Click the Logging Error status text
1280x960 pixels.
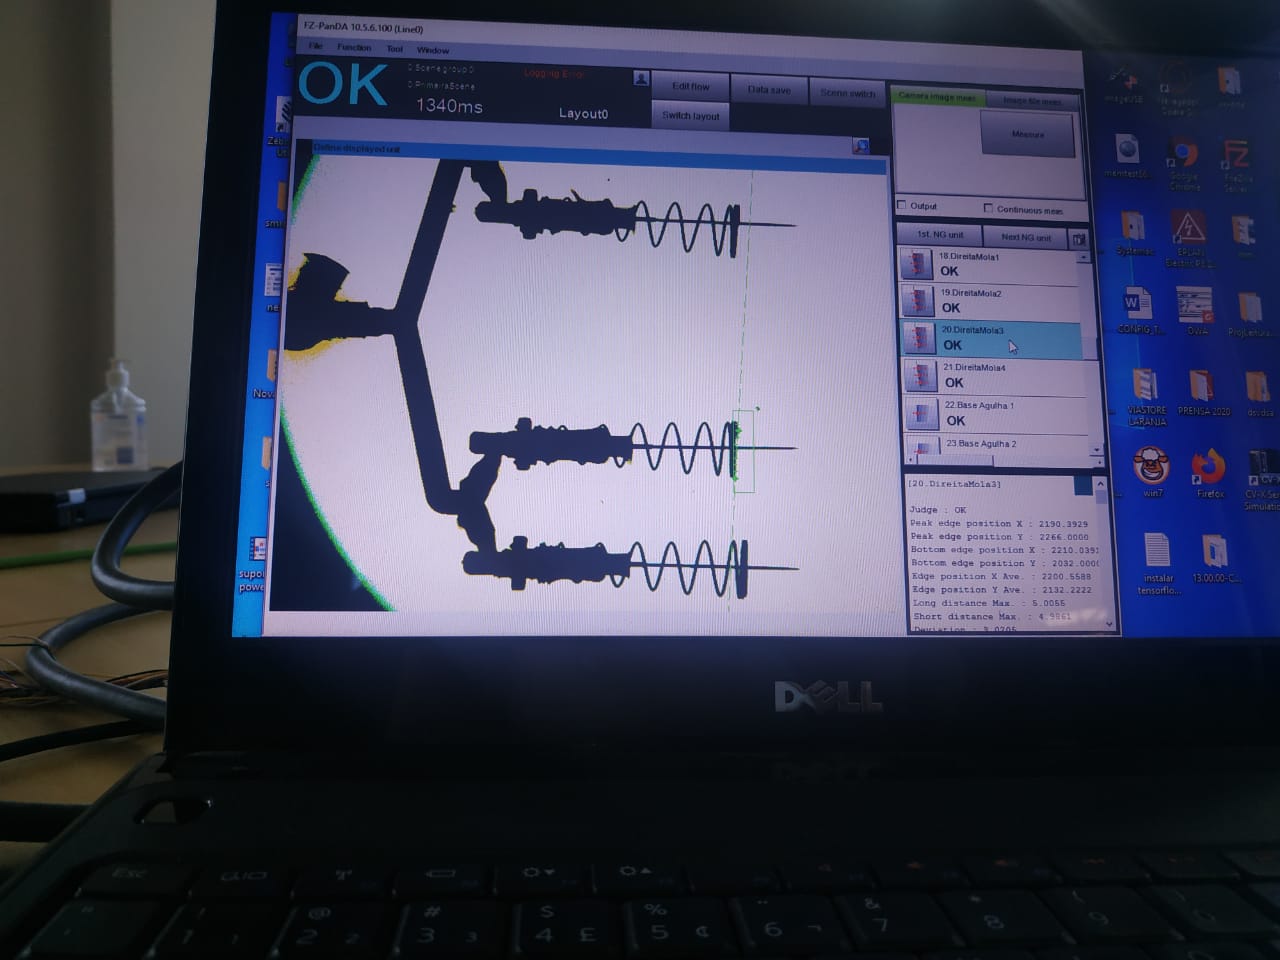[554, 73]
